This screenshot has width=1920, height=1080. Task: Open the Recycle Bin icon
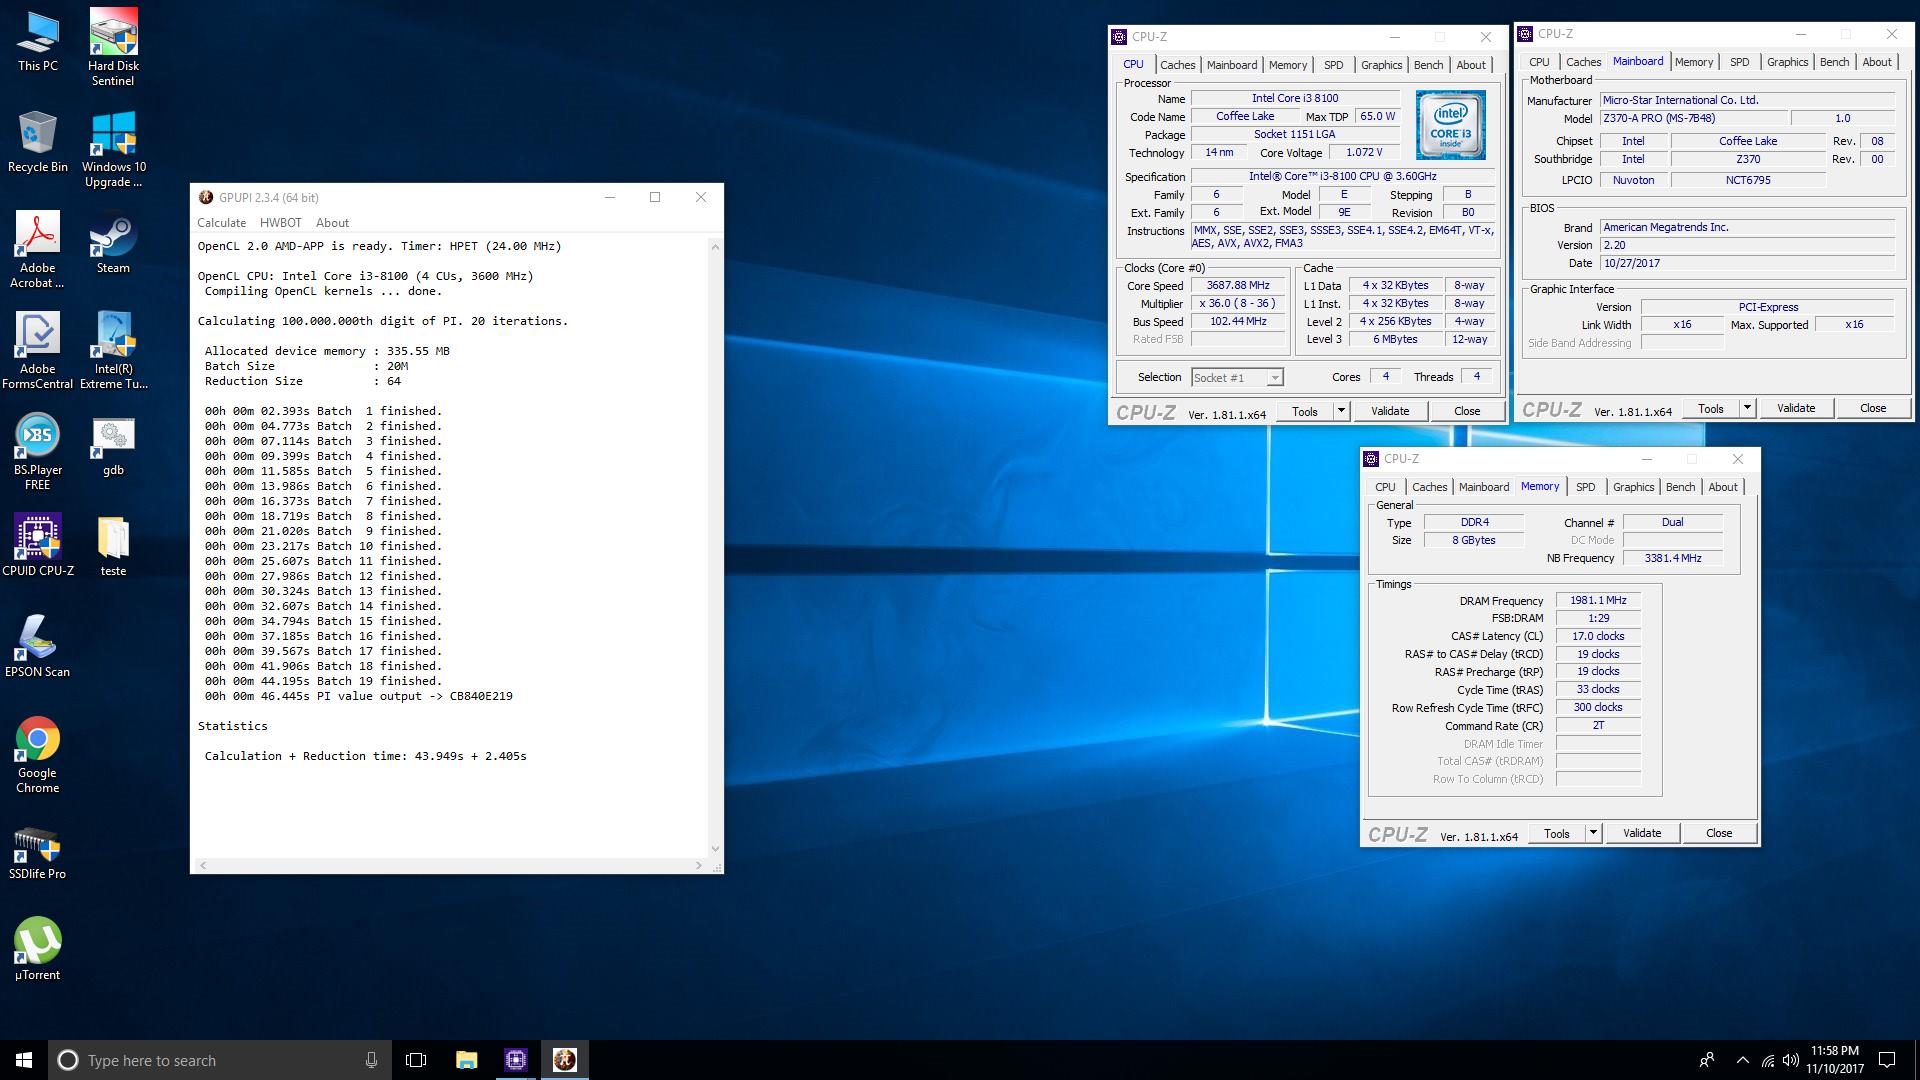pos(38,142)
